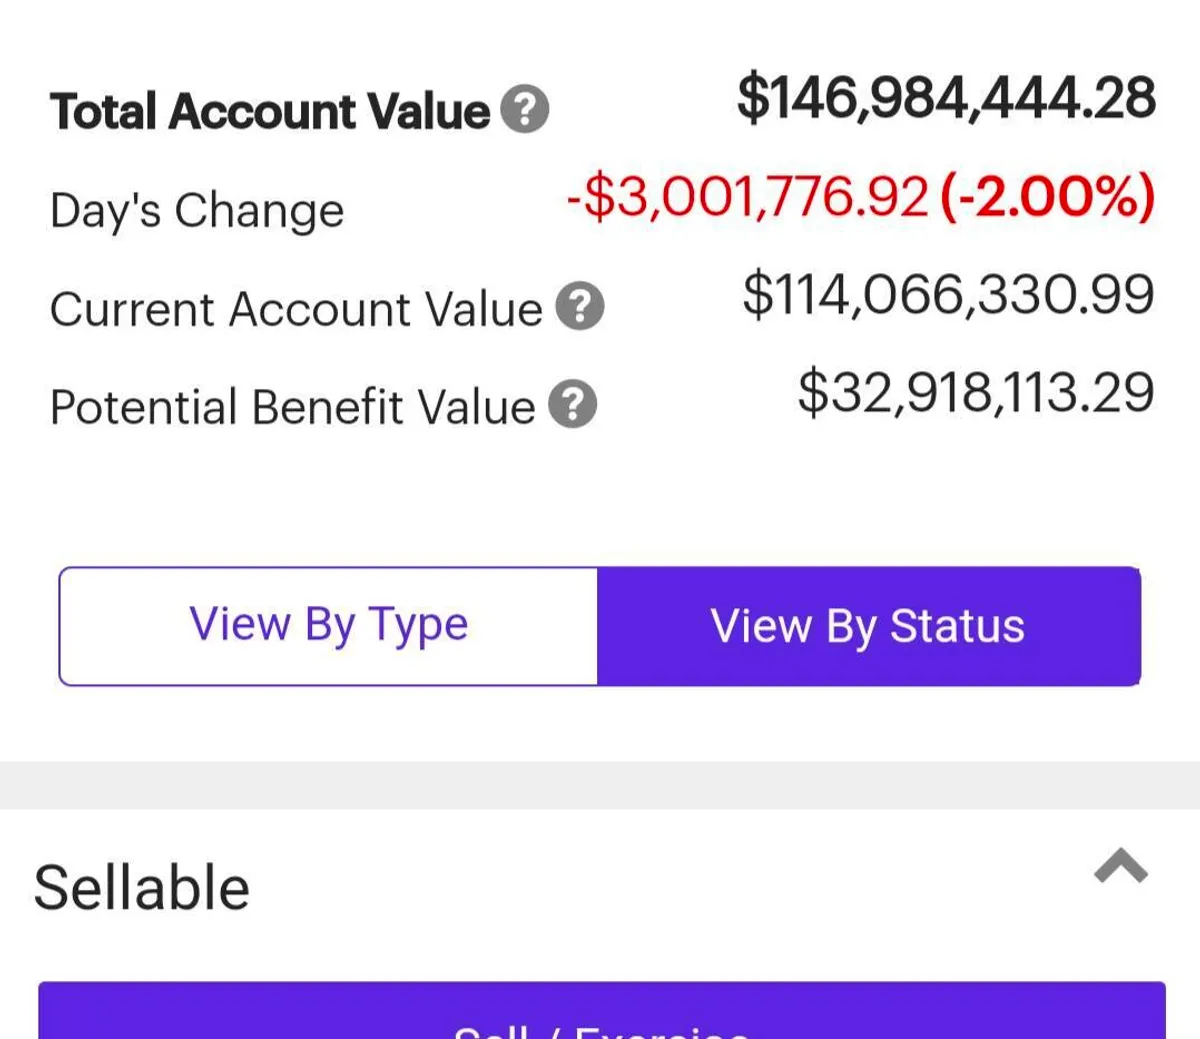Click the gray divider above Sellable
The image size is (1200, 1039).
[x=600, y=785]
